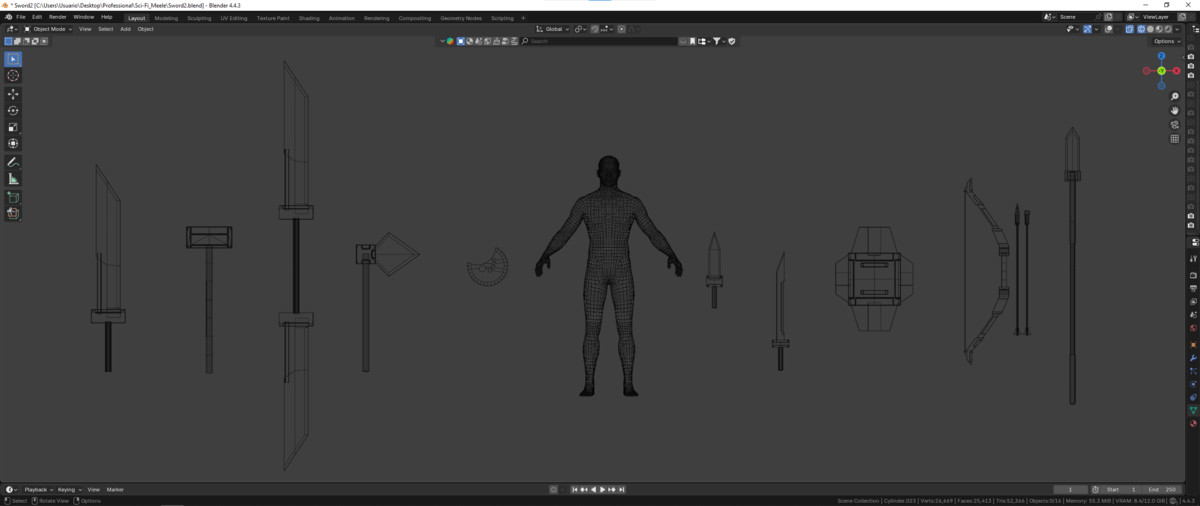
Task: Open Playback dropdown in timeline
Action: click(38, 490)
